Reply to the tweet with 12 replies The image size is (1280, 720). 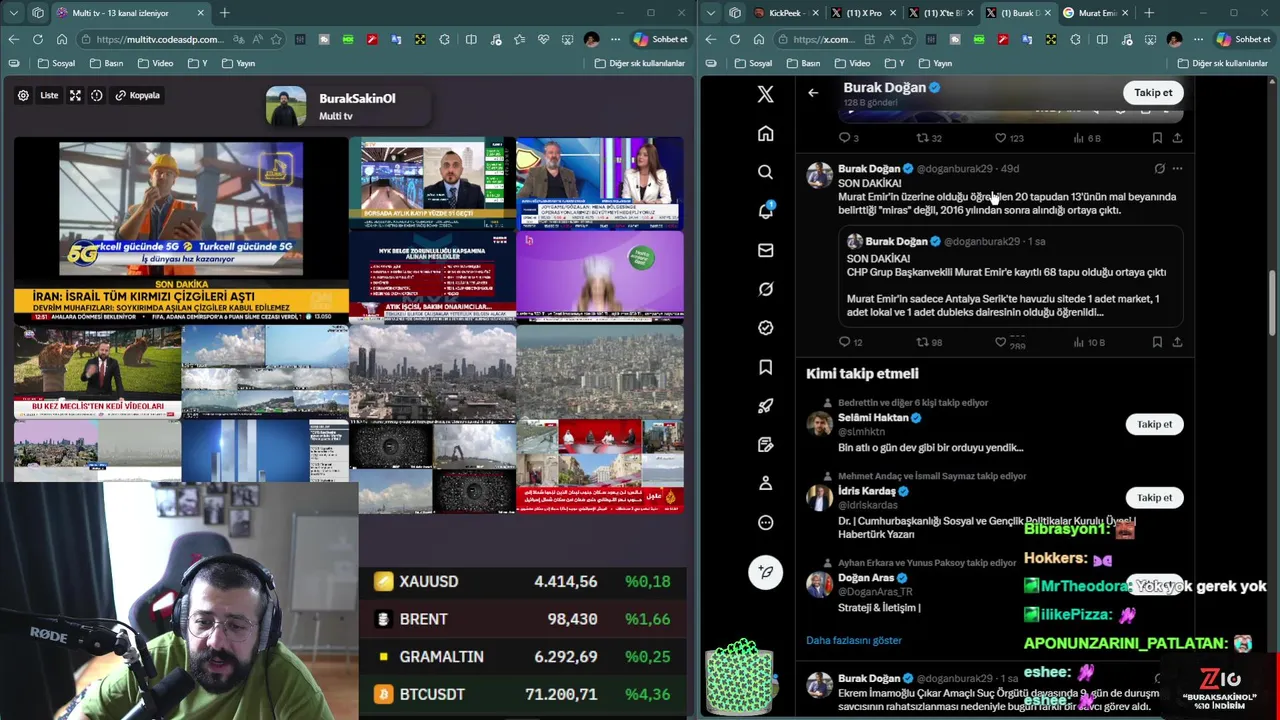point(850,342)
